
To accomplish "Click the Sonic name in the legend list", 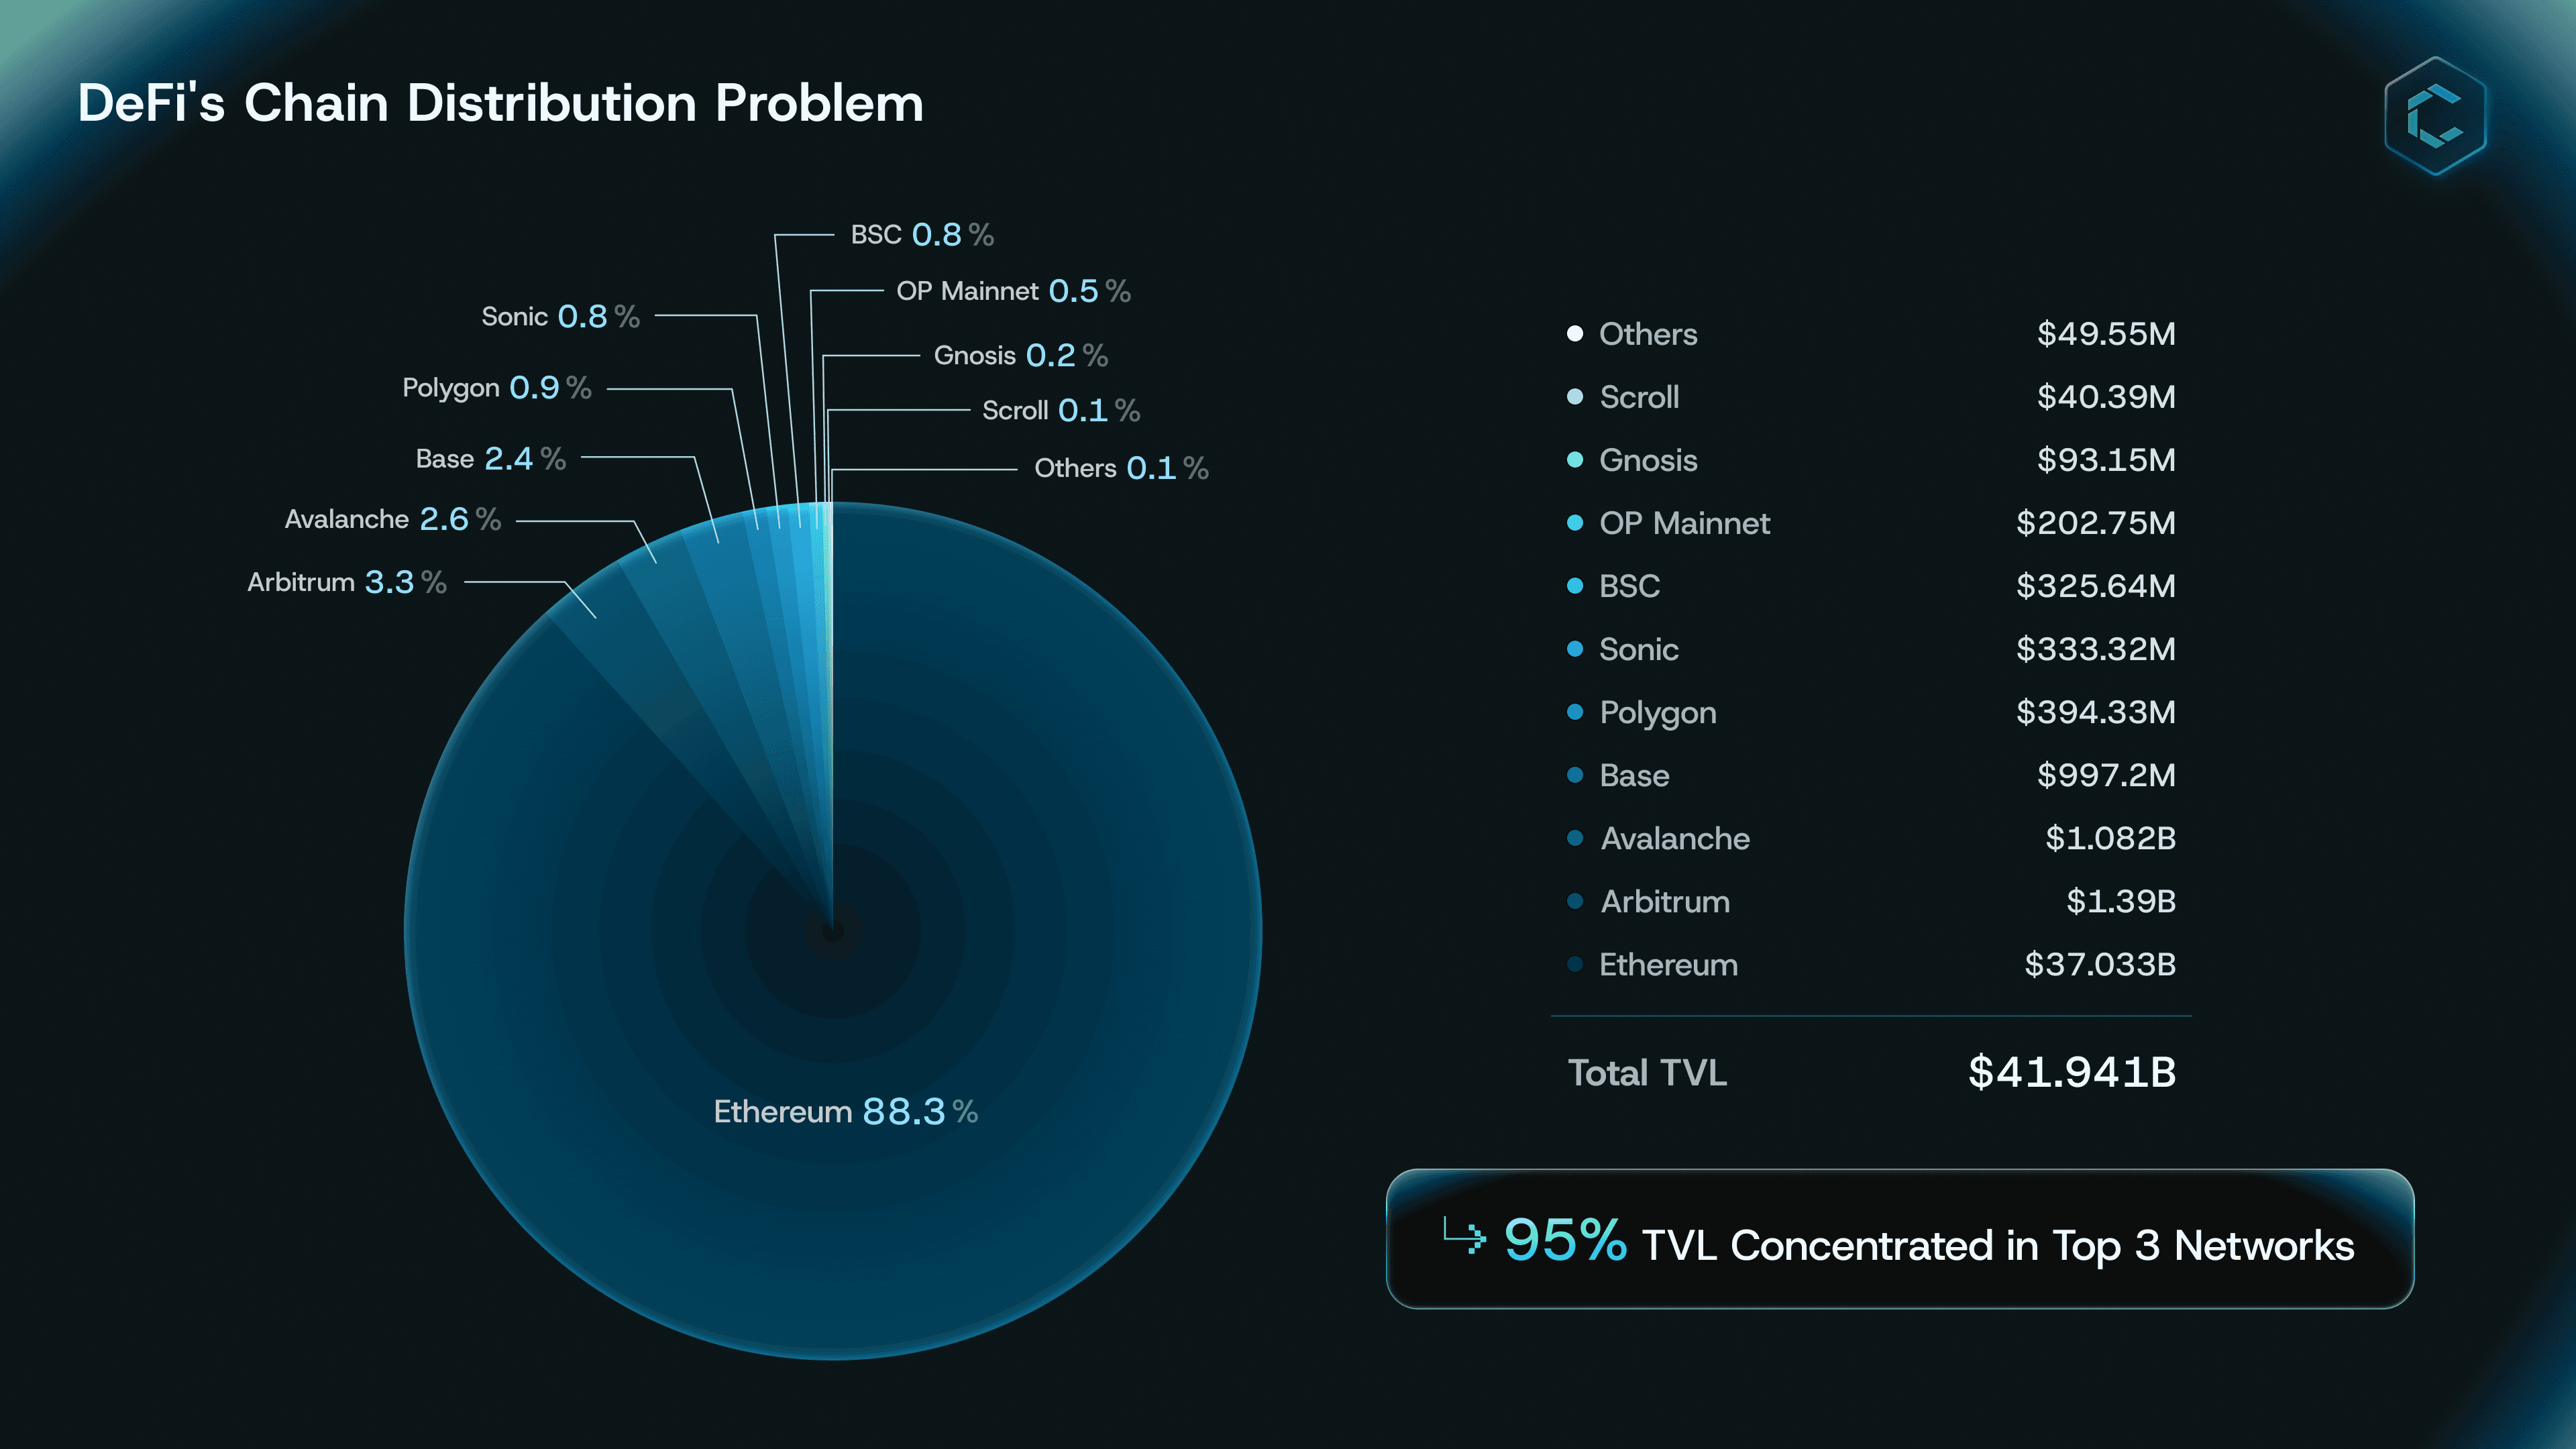I will click(1639, 649).
